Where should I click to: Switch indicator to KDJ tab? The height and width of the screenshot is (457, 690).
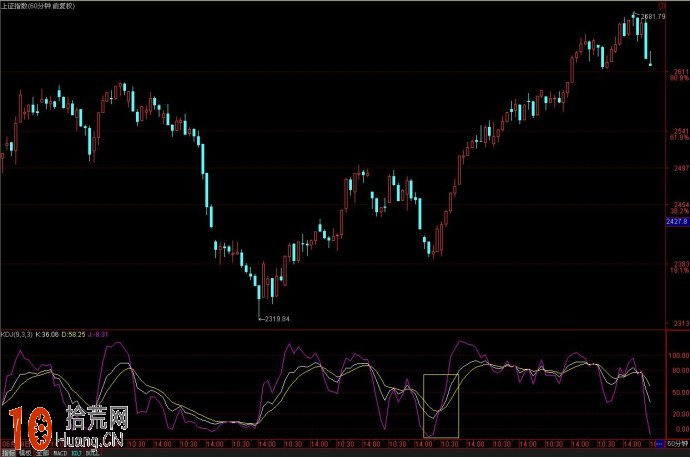click(x=77, y=453)
